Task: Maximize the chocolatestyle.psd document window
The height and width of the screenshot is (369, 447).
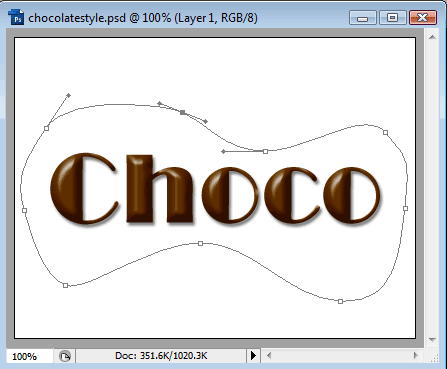Action: coord(393,18)
